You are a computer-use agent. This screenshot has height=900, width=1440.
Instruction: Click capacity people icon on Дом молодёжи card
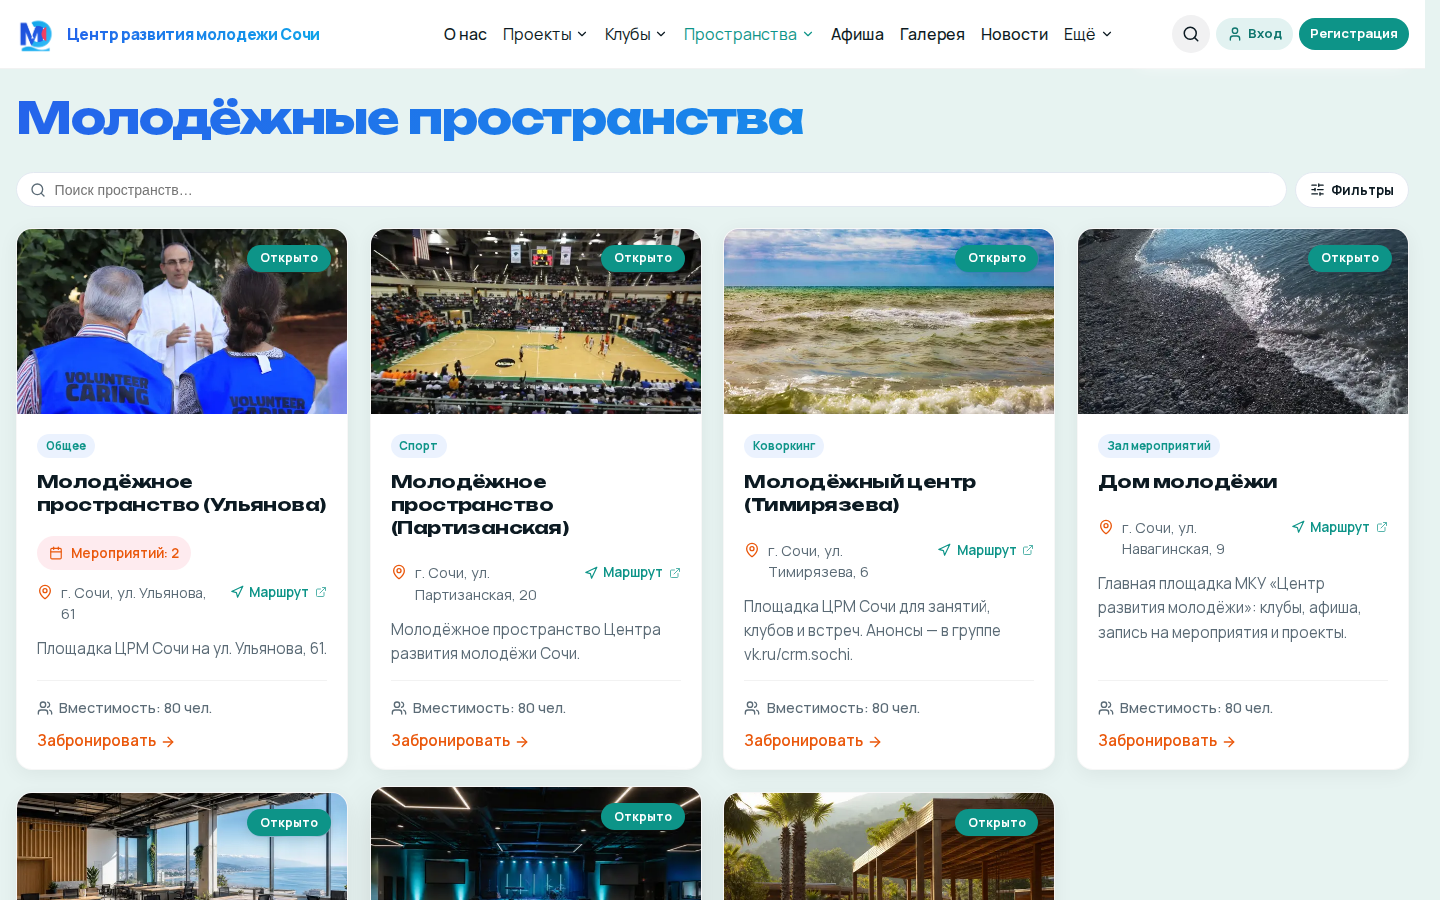point(1106,708)
